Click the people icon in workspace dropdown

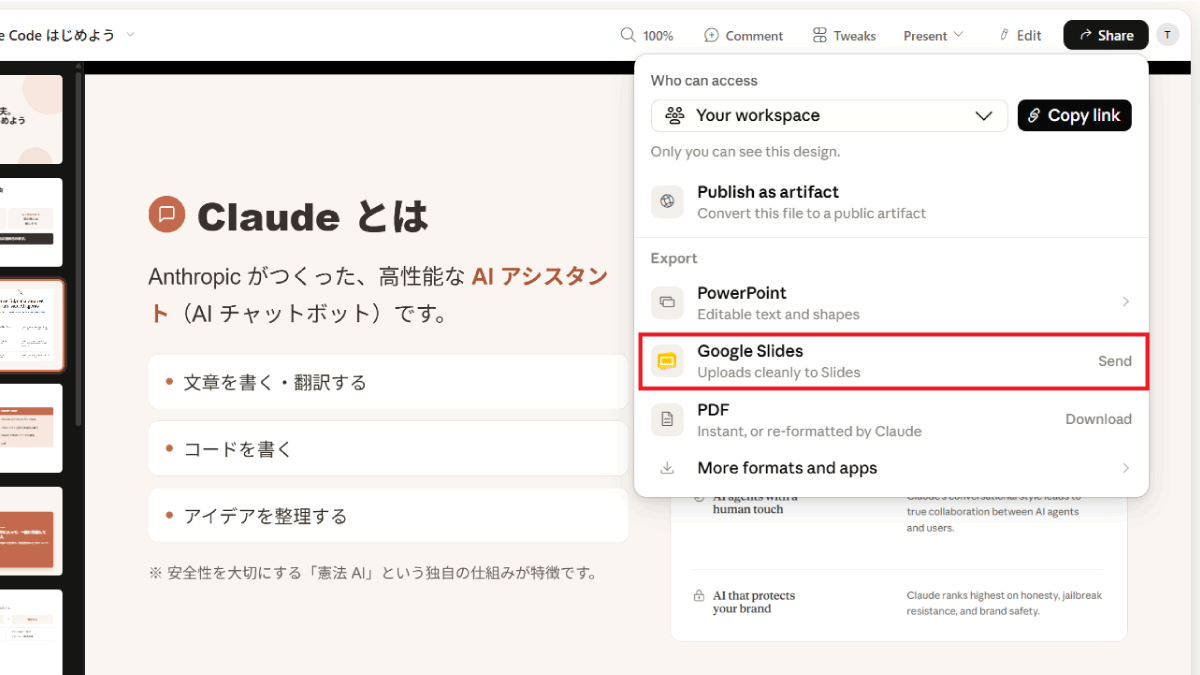tap(675, 115)
